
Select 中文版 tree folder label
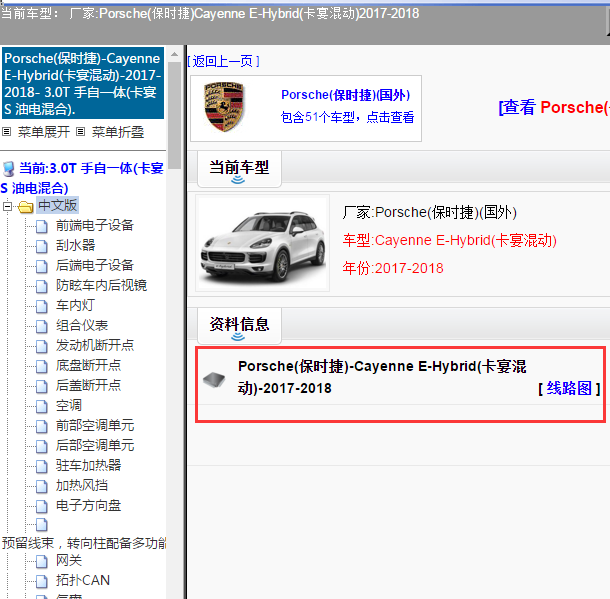coord(58,205)
